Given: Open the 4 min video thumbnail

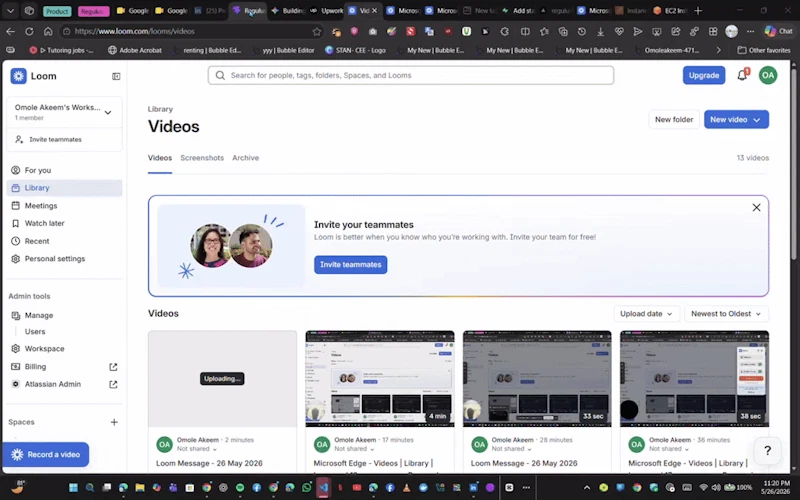Looking at the screenshot, I should (x=380, y=379).
